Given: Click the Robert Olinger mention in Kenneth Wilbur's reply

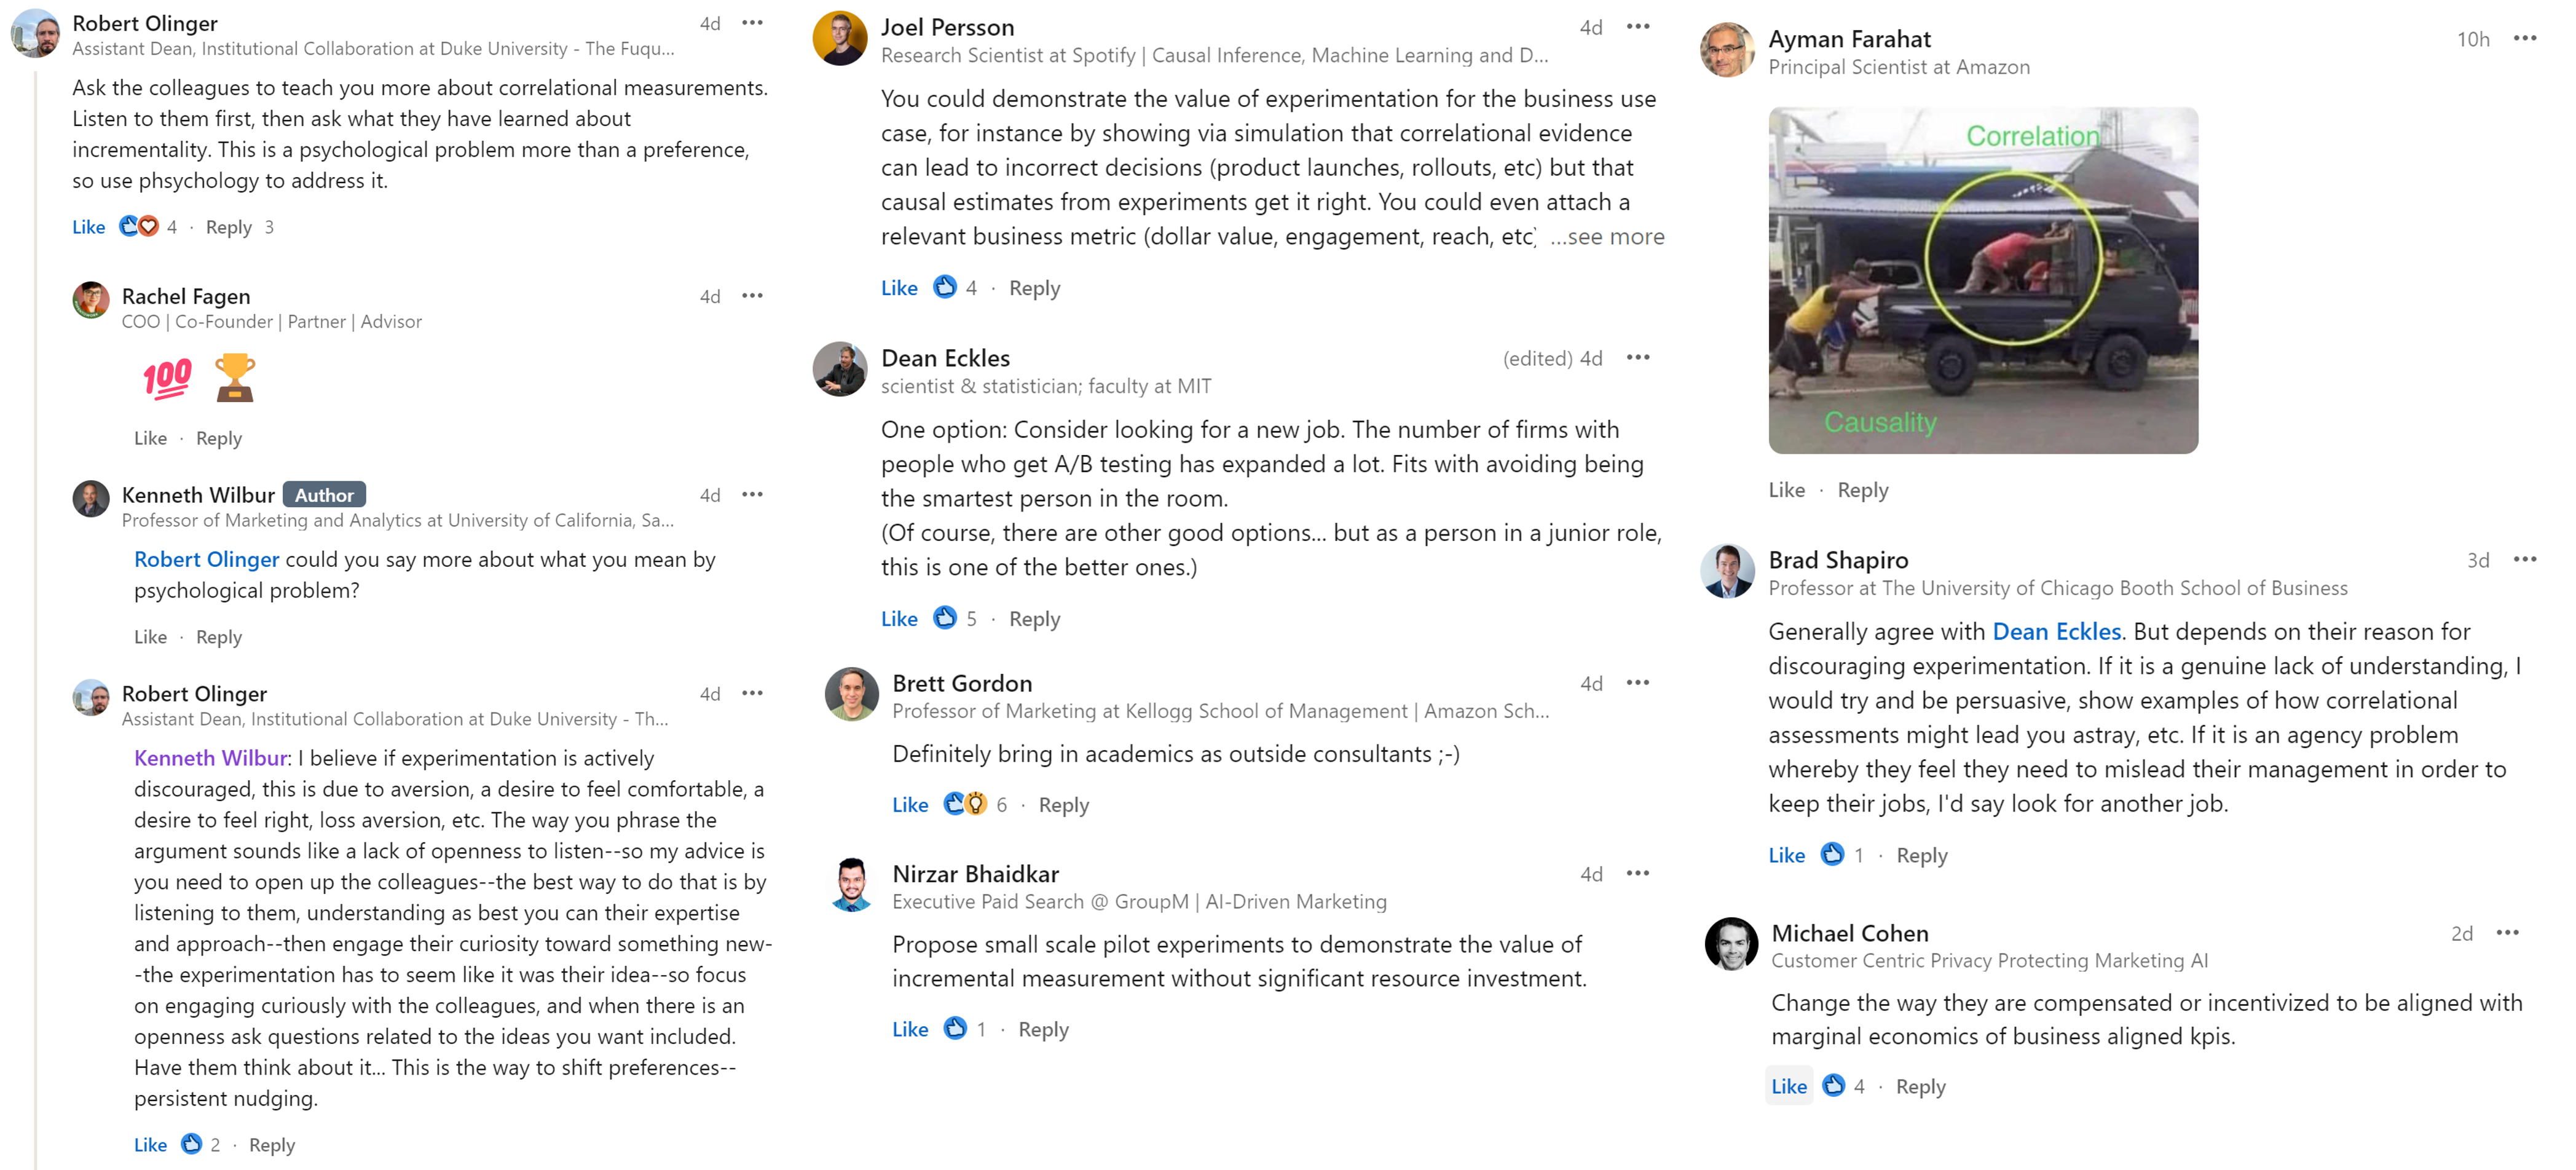Looking at the screenshot, I should (x=206, y=560).
